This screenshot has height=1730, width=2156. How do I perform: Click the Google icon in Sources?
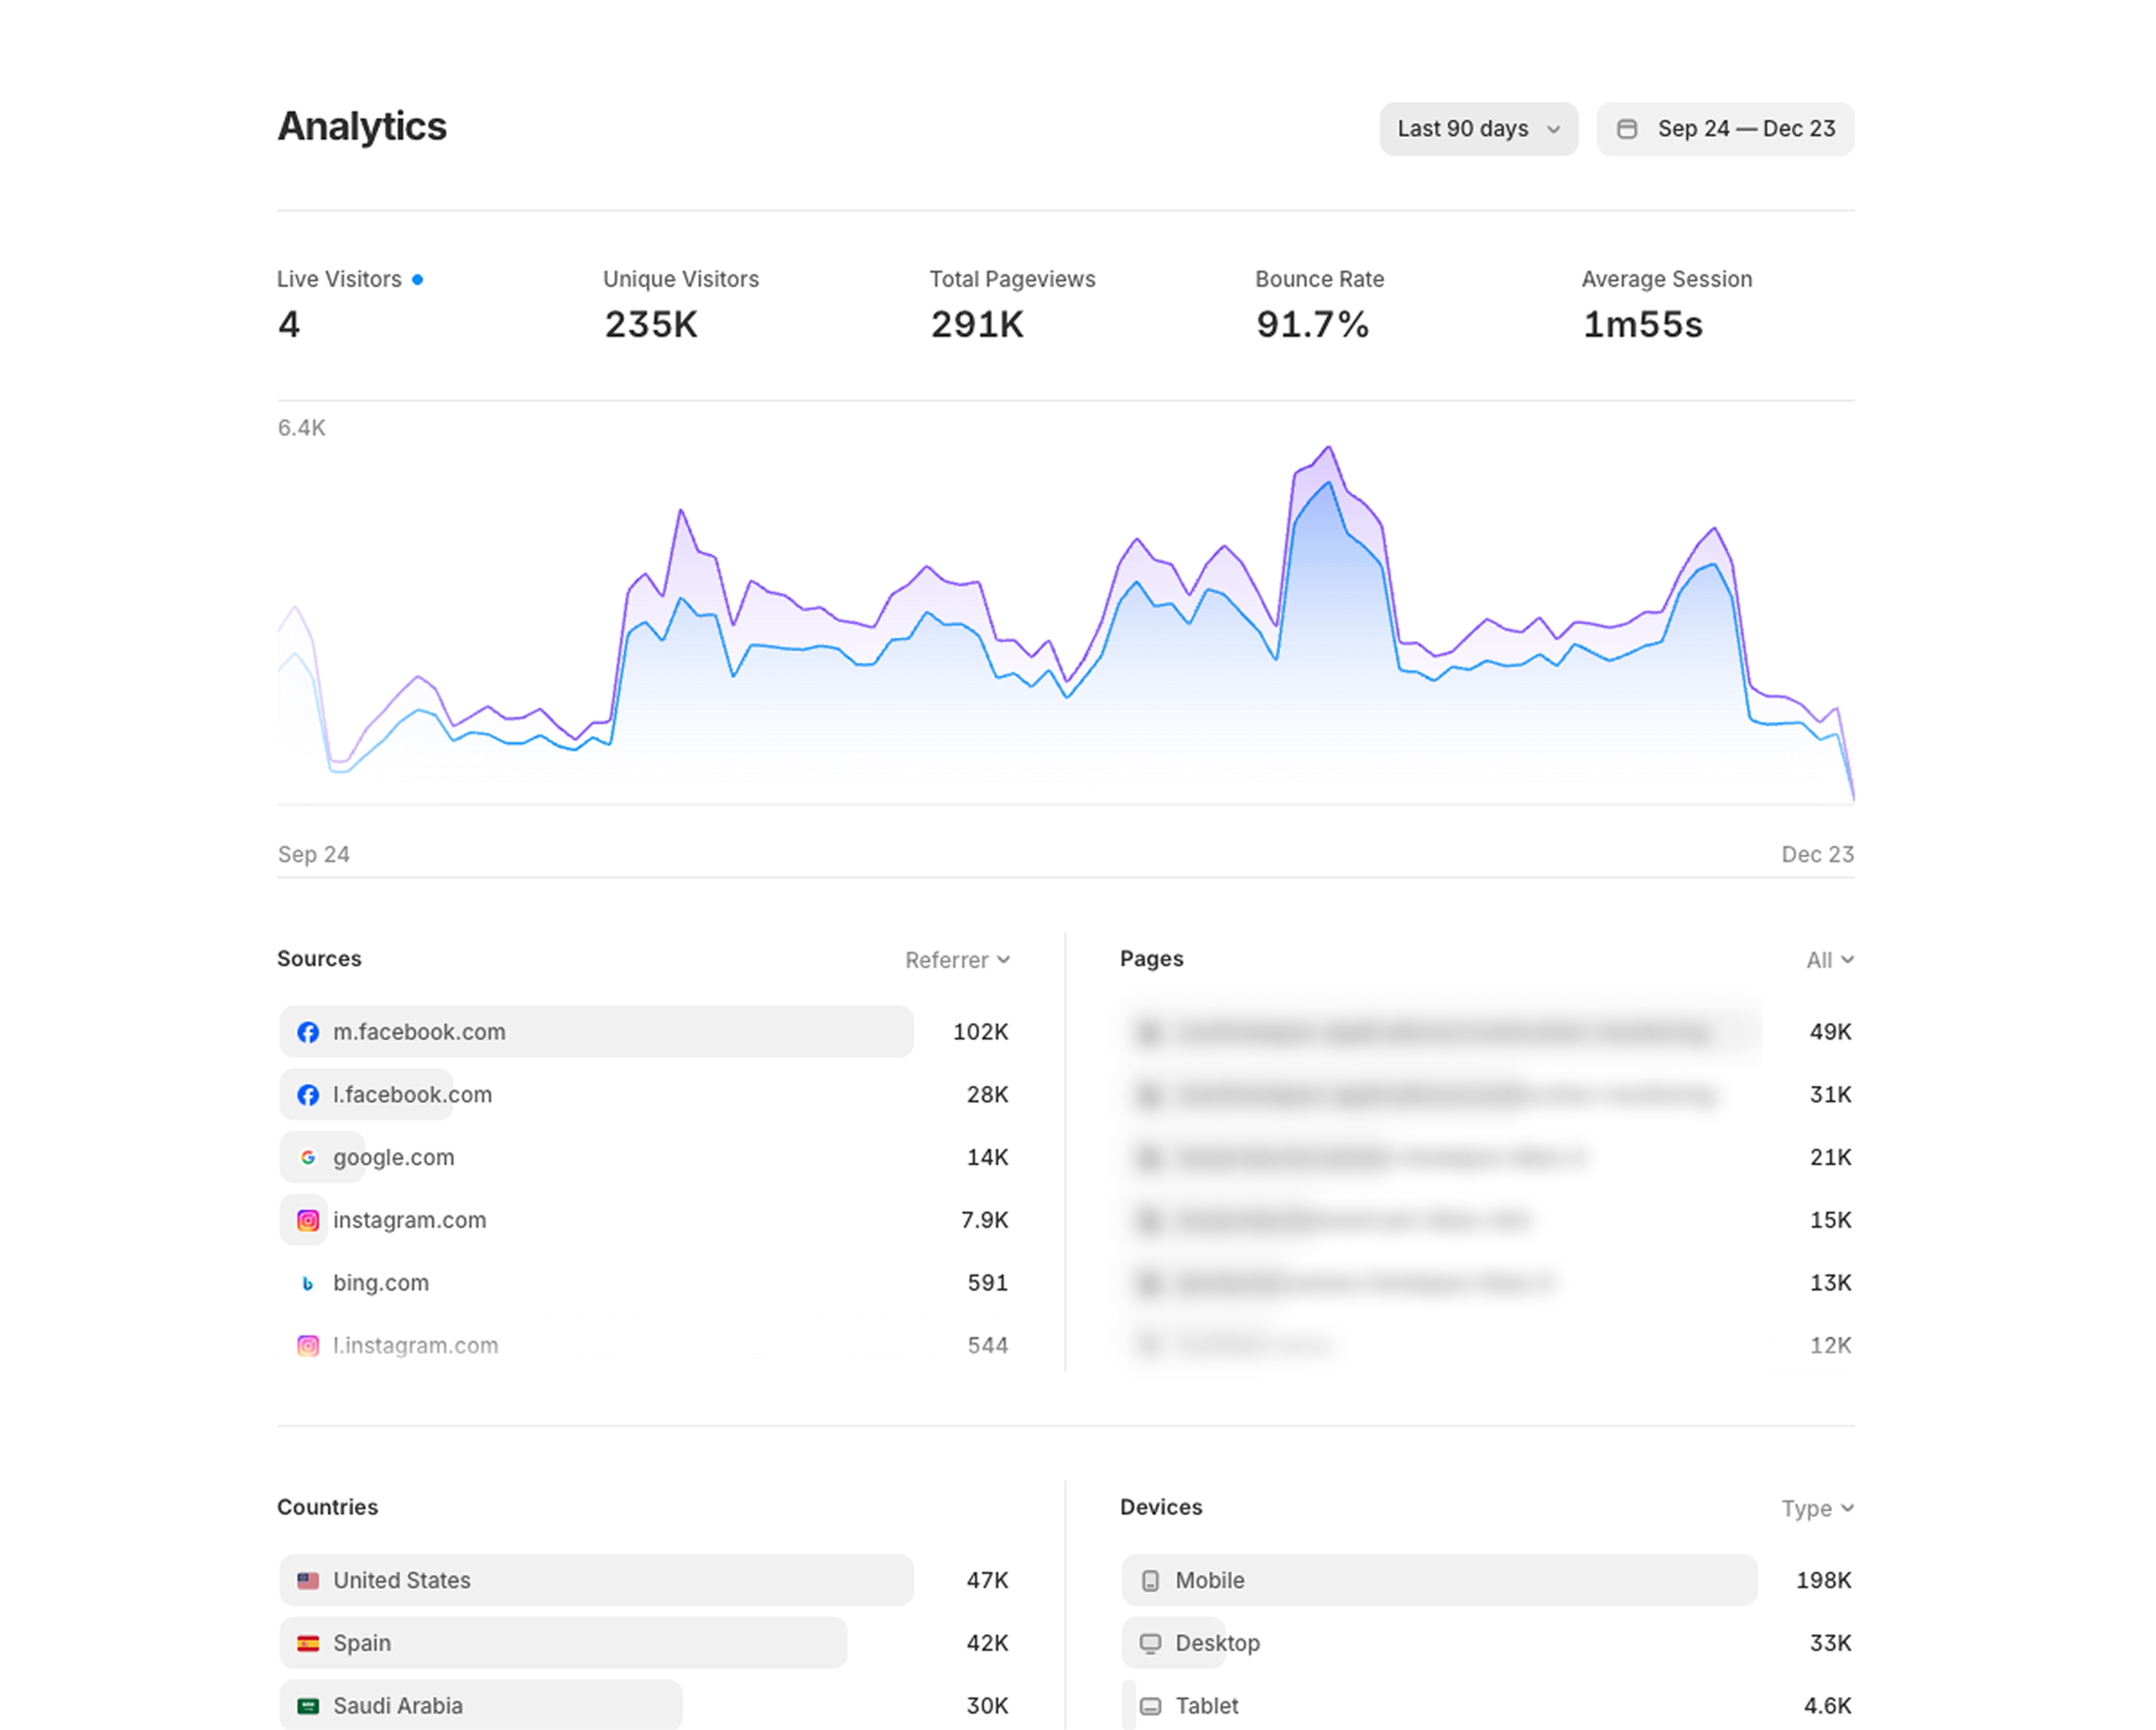(x=308, y=1157)
